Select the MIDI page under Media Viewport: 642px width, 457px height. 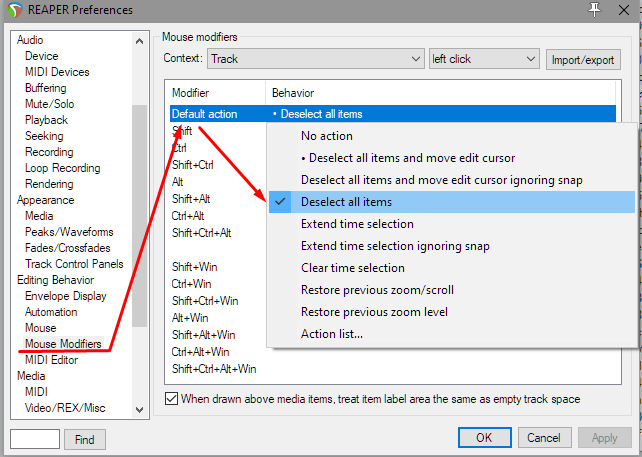[x=36, y=391]
